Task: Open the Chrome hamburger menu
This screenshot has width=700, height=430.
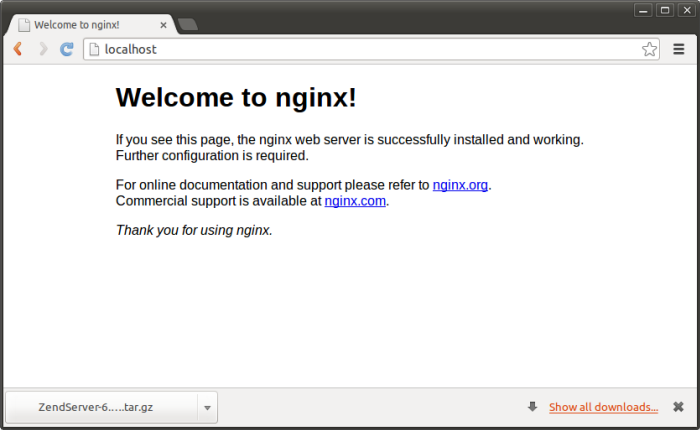Action: [x=679, y=49]
